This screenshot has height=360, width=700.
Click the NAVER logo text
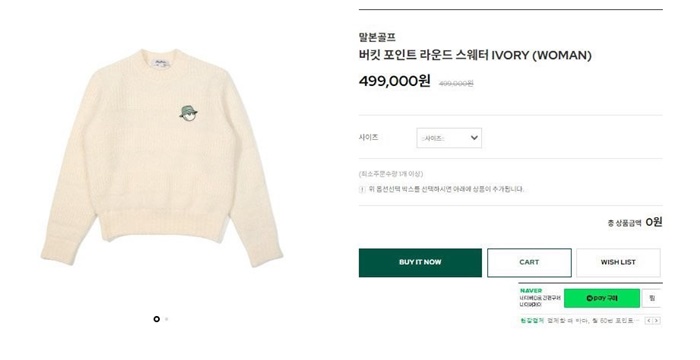pos(531,291)
